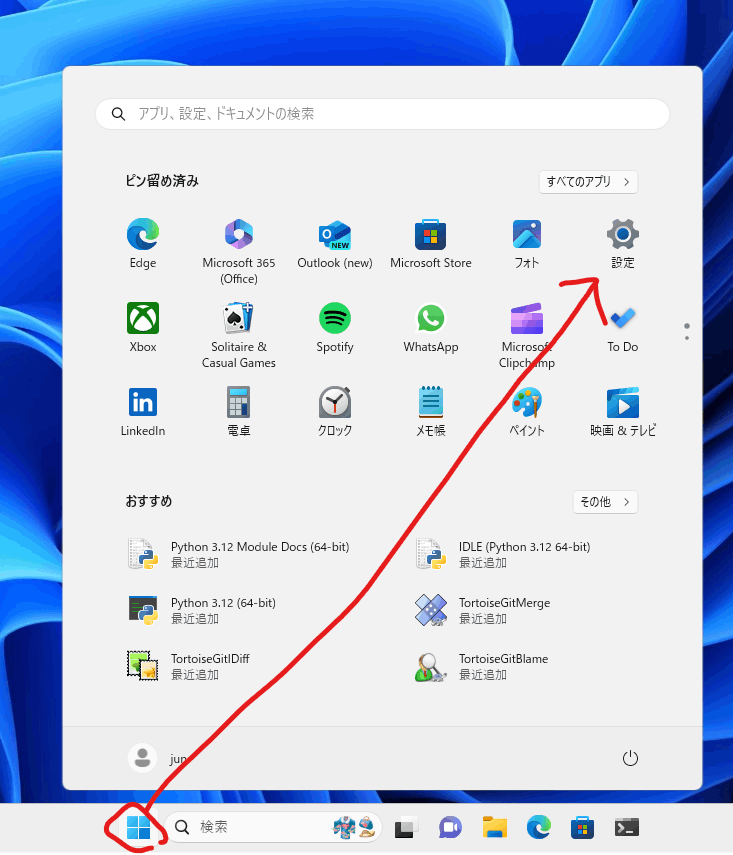733x855 pixels.
Task: Open the クロック app
Action: coord(335,412)
